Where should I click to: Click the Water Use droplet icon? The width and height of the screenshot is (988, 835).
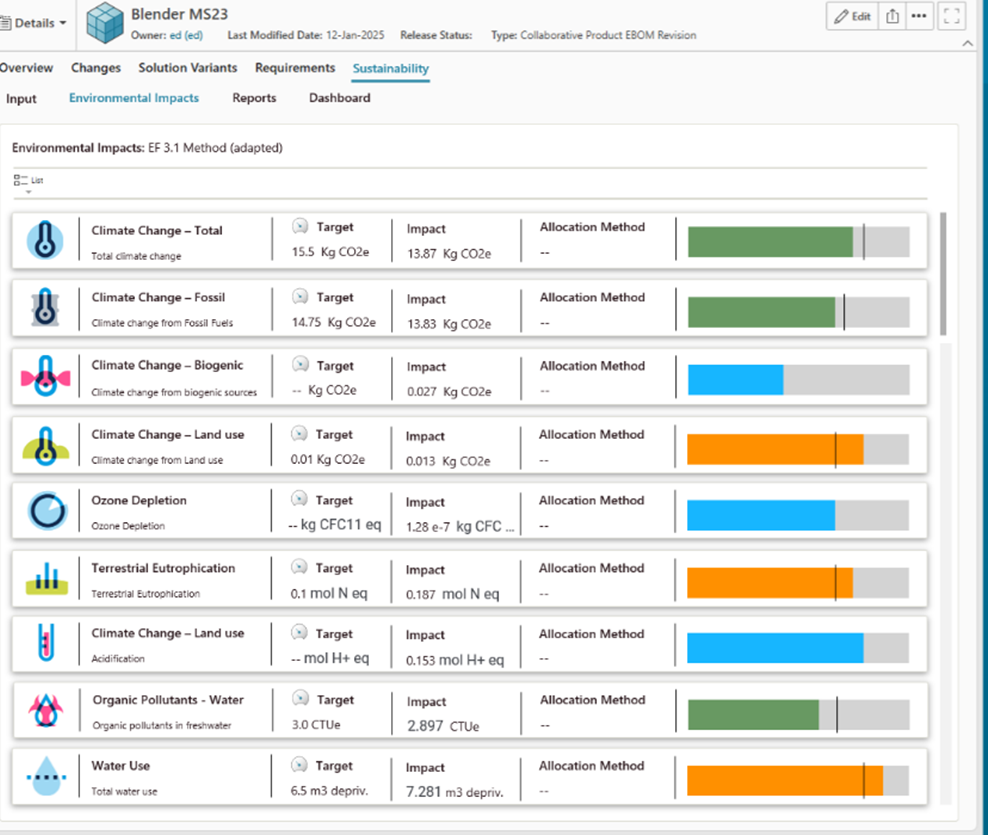click(x=44, y=776)
